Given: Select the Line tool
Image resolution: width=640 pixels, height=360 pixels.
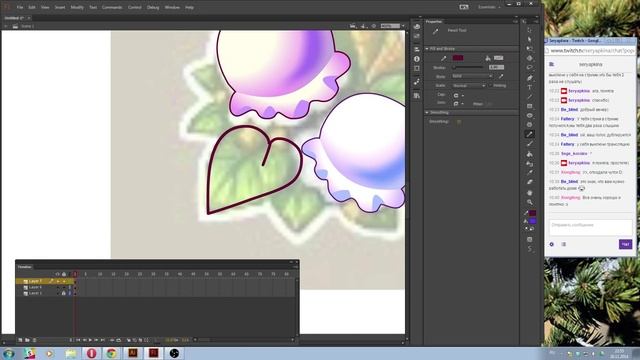Looking at the screenshot, I should 529,97.
